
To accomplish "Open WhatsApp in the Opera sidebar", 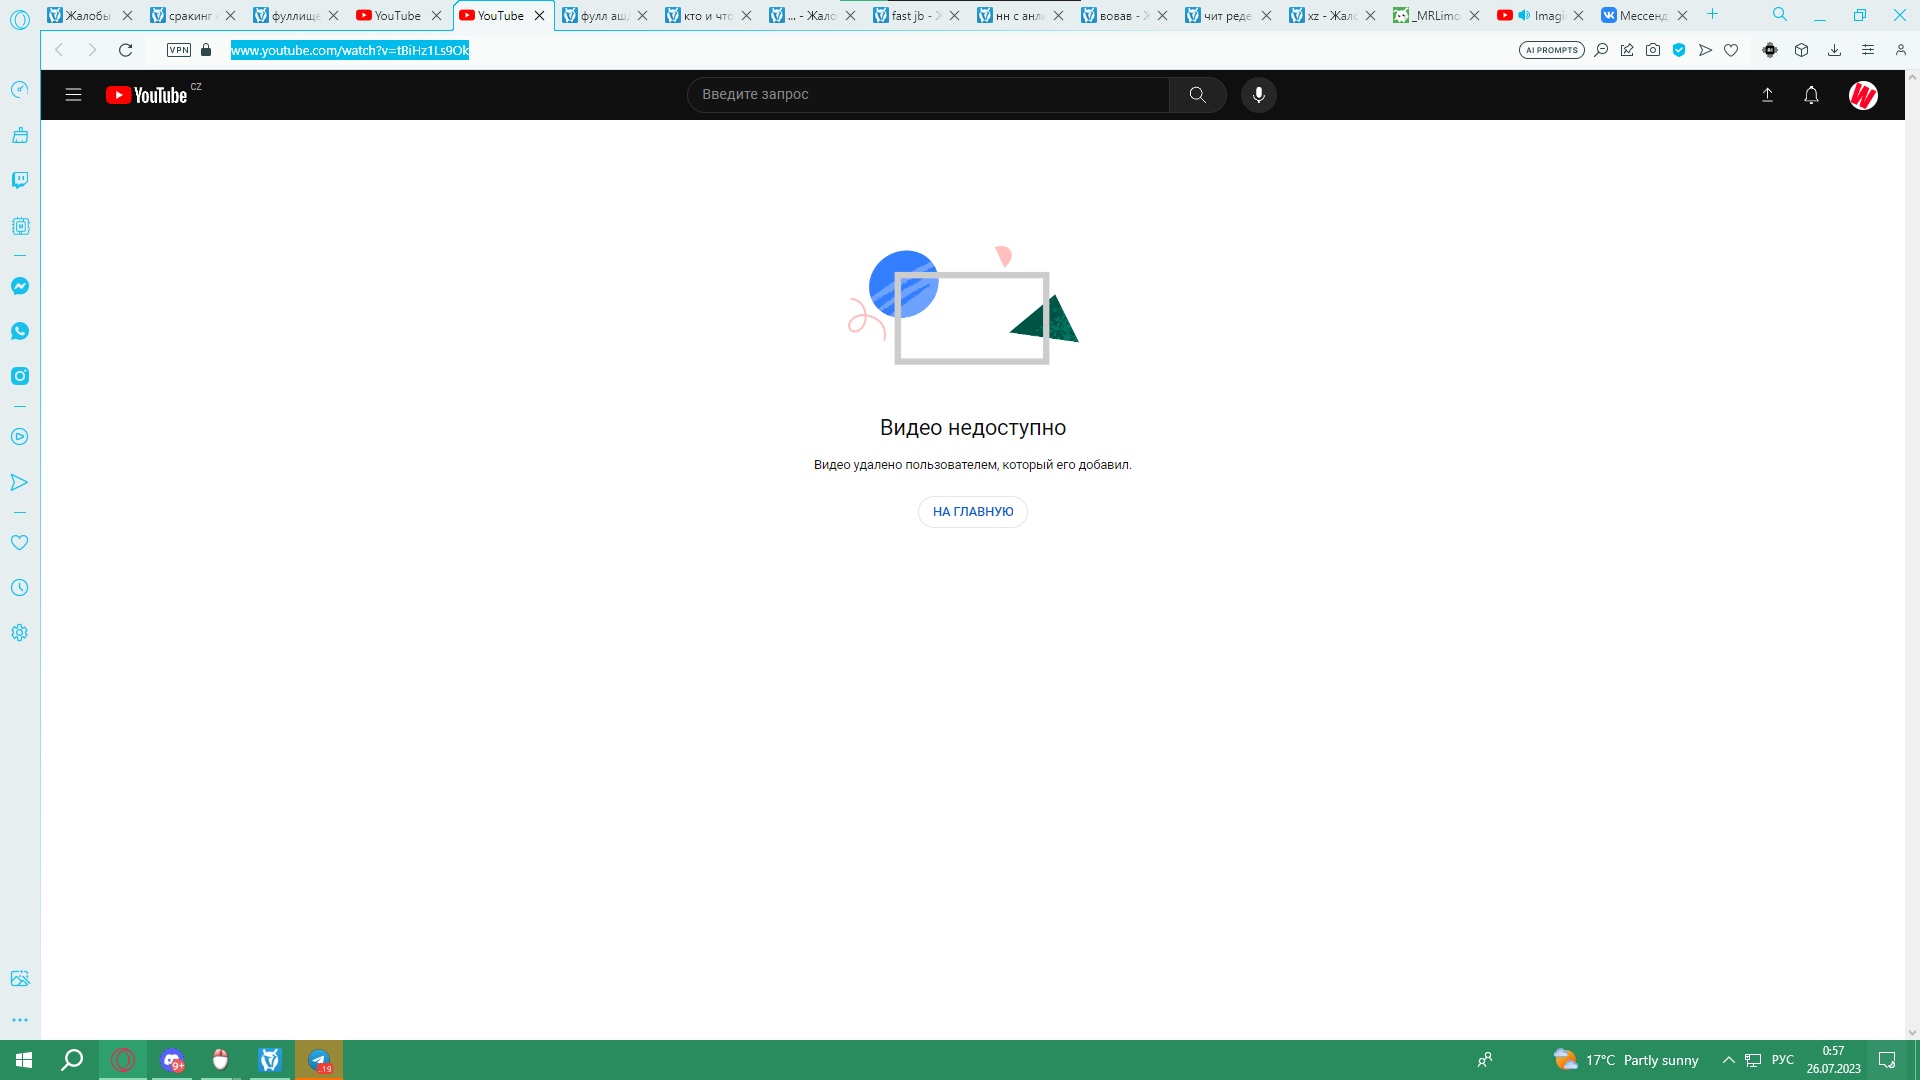I will (x=20, y=331).
